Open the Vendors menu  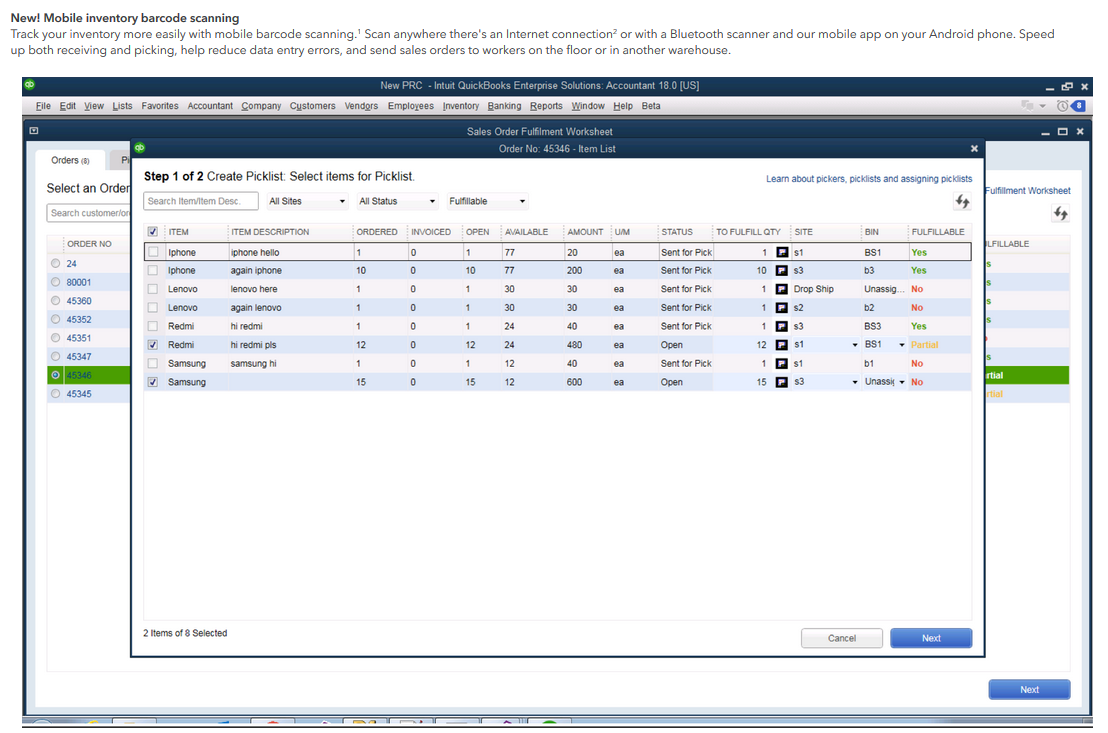[361, 106]
